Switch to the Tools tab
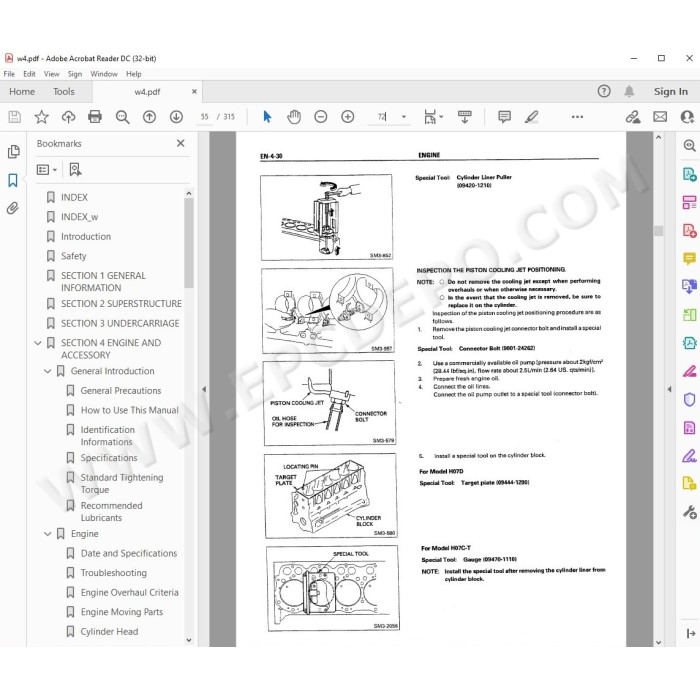Image resolution: width=700 pixels, height=700 pixels. (x=64, y=92)
